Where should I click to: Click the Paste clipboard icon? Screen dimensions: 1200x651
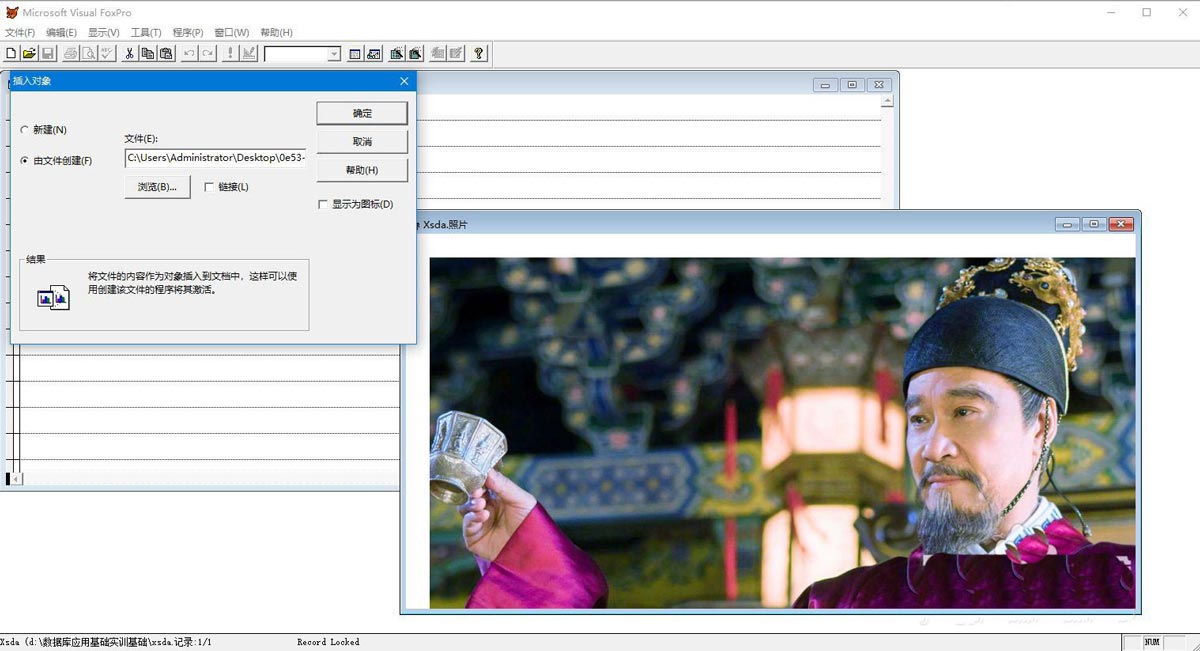pos(165,54)
